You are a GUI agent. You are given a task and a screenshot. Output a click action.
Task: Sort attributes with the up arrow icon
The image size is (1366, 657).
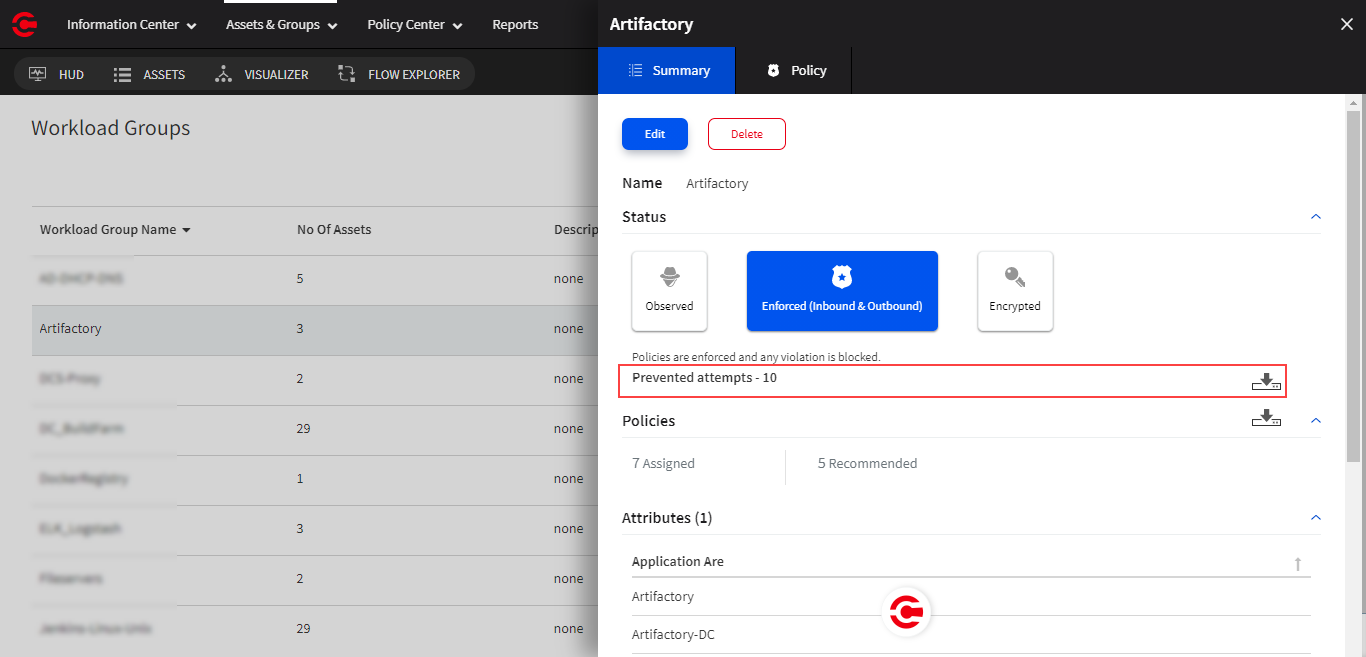[1298, 564]
